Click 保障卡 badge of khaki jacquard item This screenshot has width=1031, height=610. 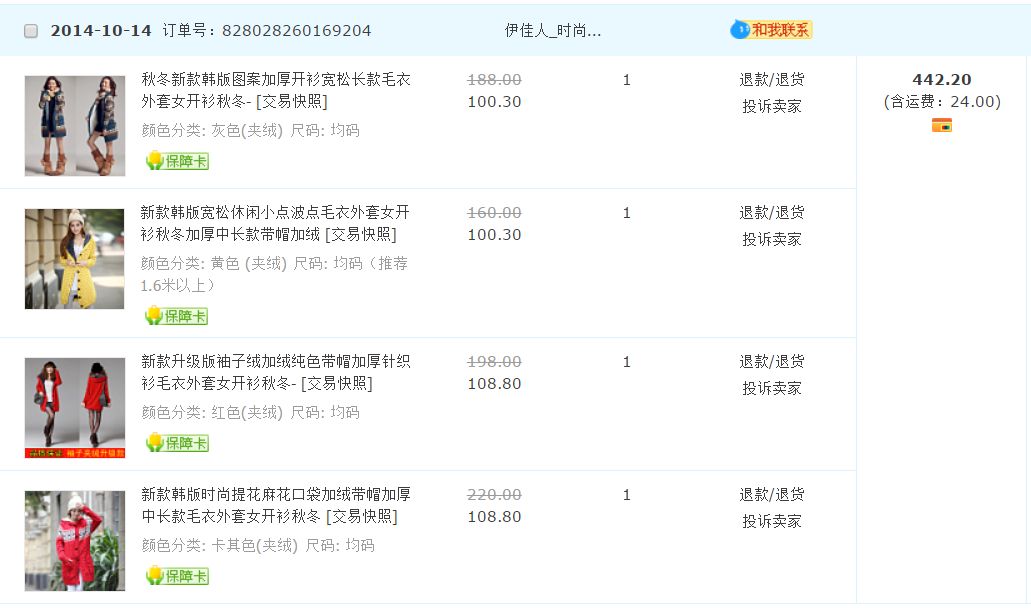[177, 576]
